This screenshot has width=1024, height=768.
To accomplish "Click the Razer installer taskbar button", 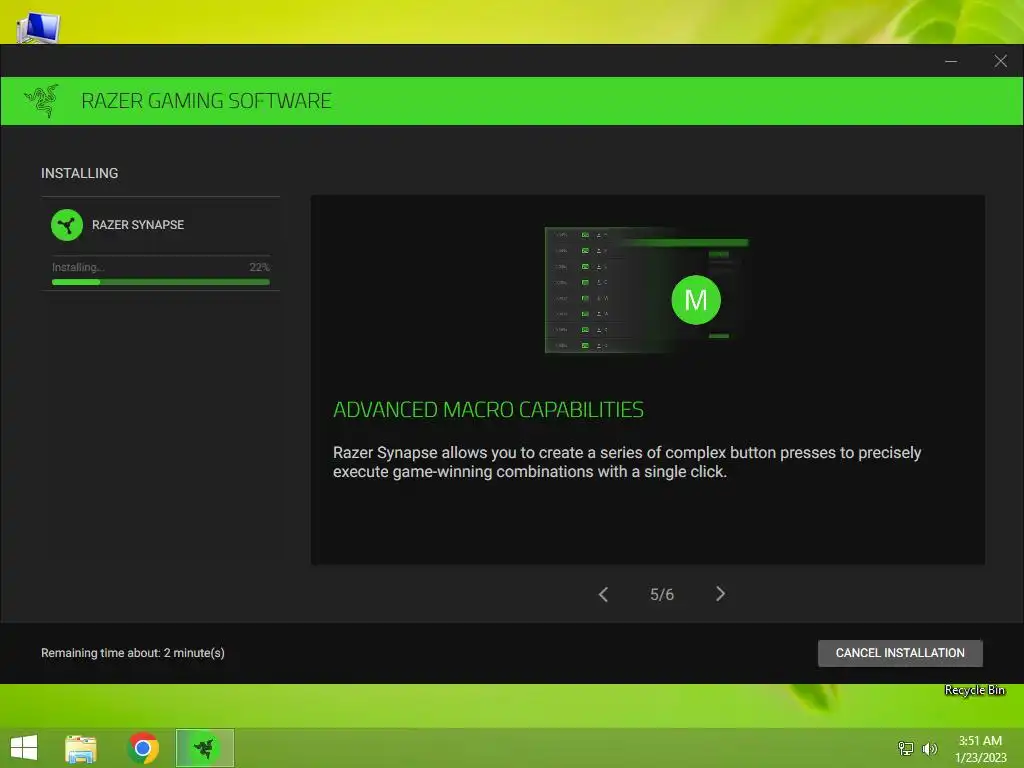I will 204,748.
